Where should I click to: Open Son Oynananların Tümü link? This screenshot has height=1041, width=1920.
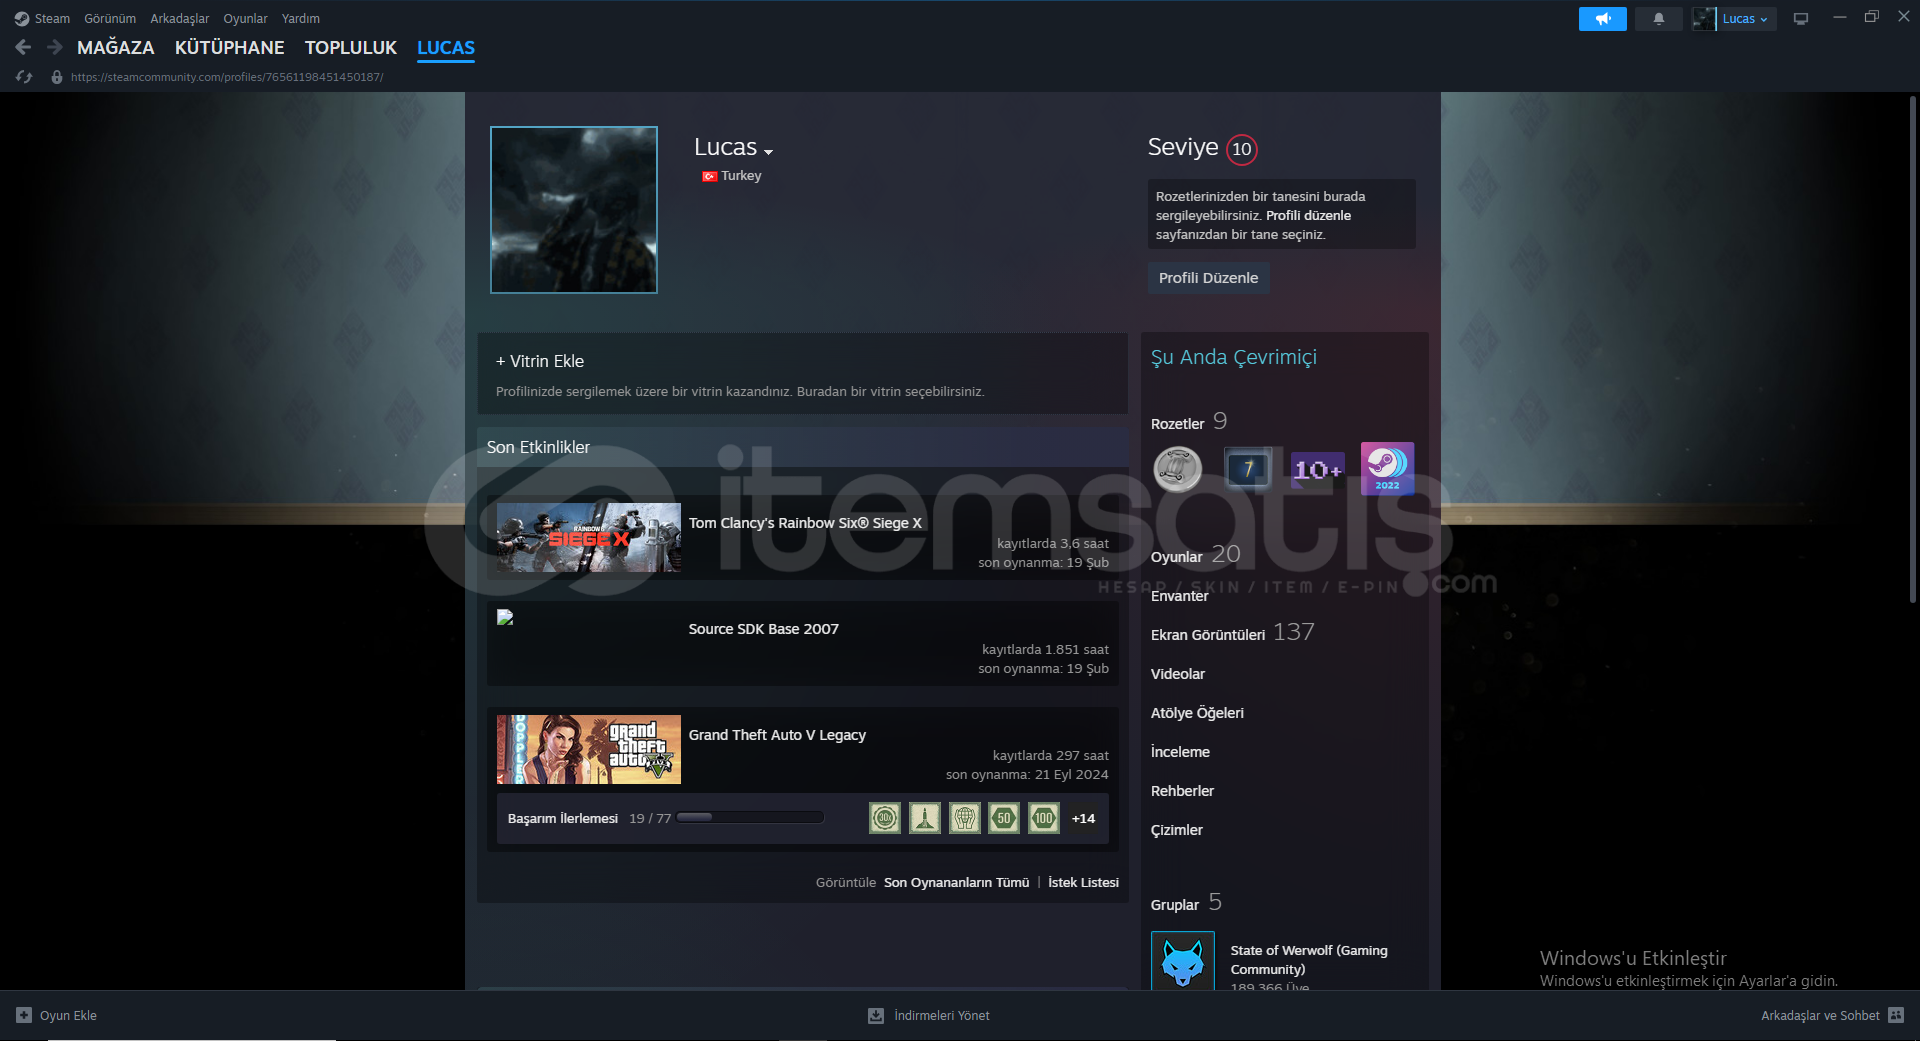tap(956, 882)
